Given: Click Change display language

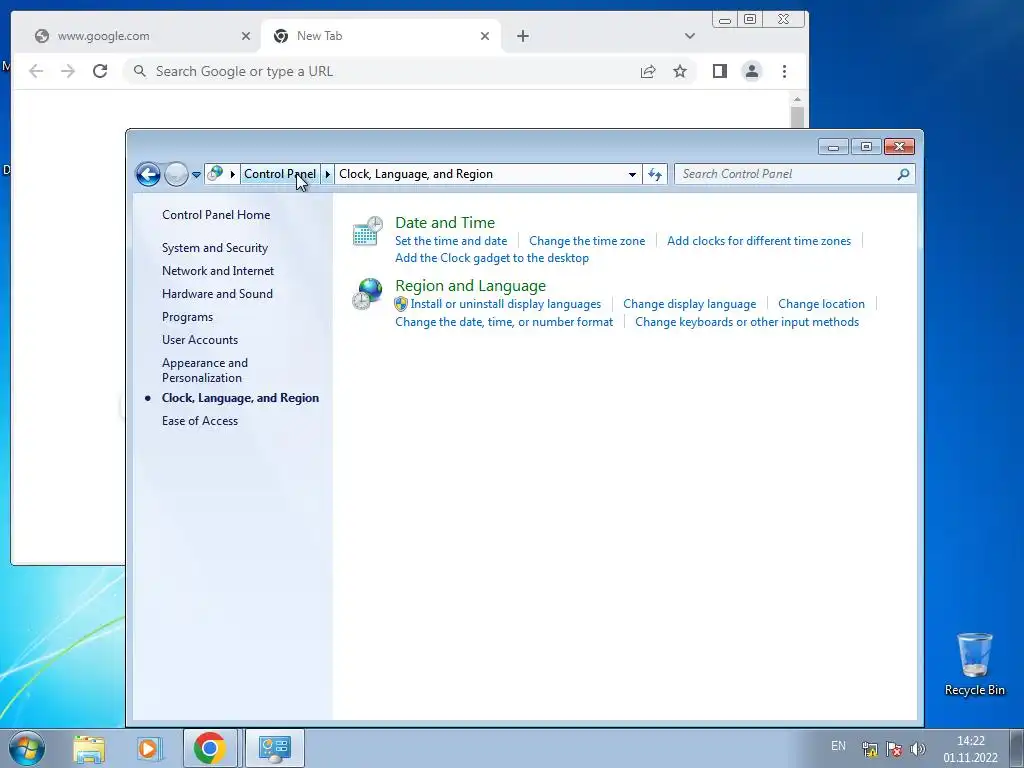Looking at the screenshot, I should pos(690,304).
